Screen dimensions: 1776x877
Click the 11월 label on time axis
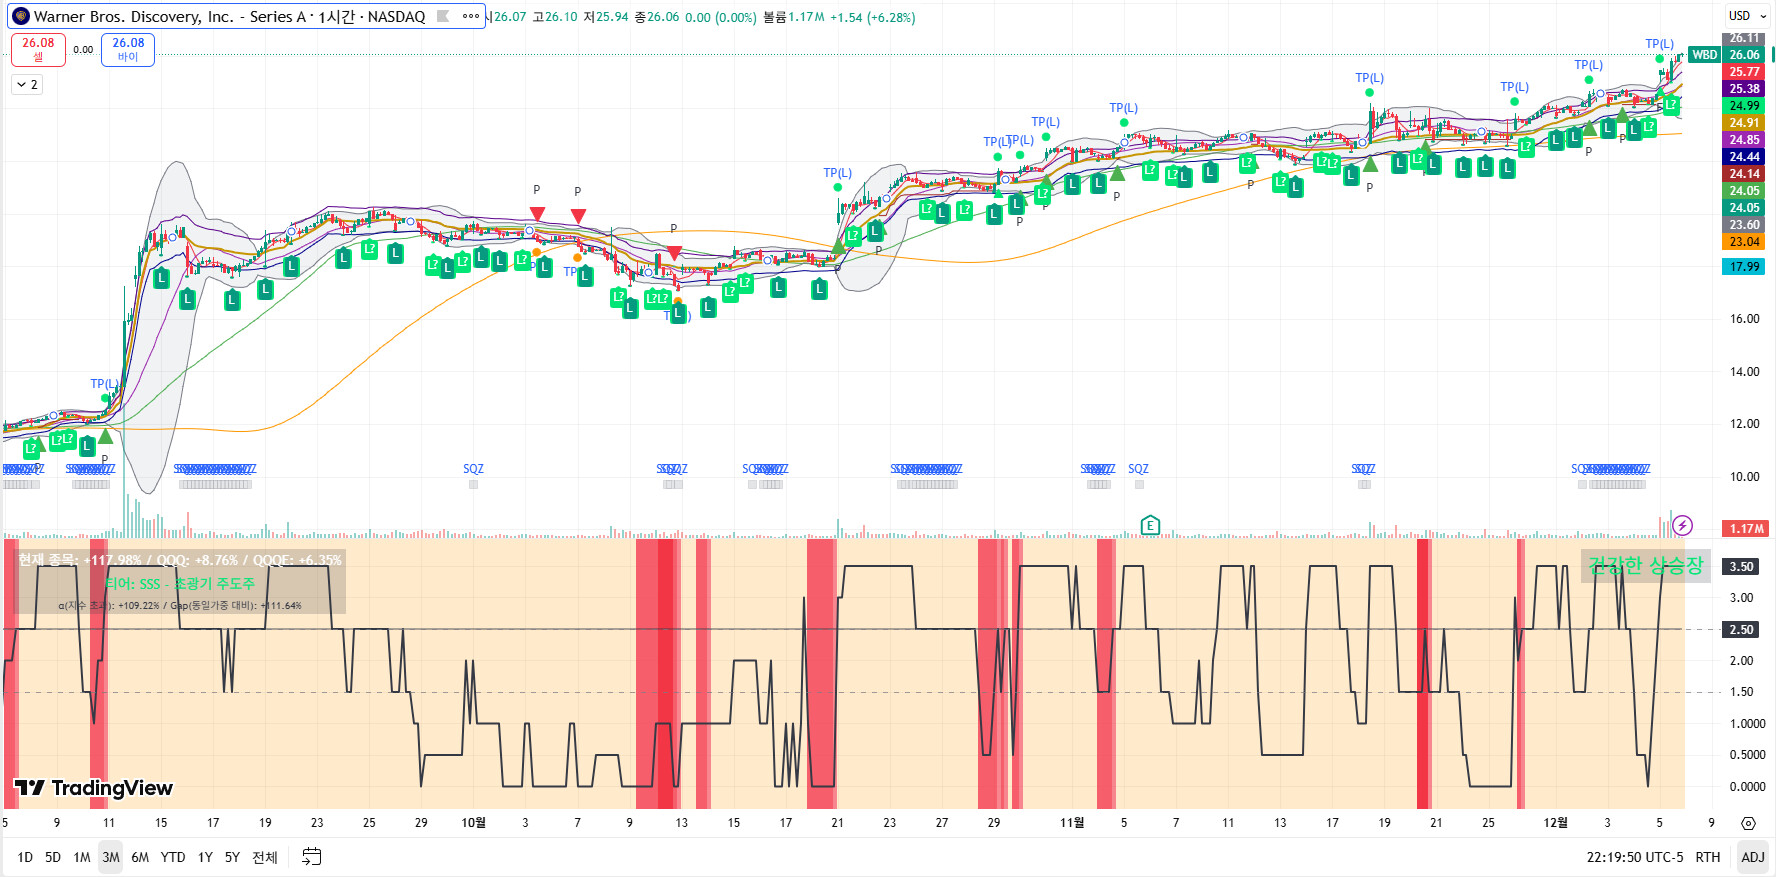pos(1072,823)
